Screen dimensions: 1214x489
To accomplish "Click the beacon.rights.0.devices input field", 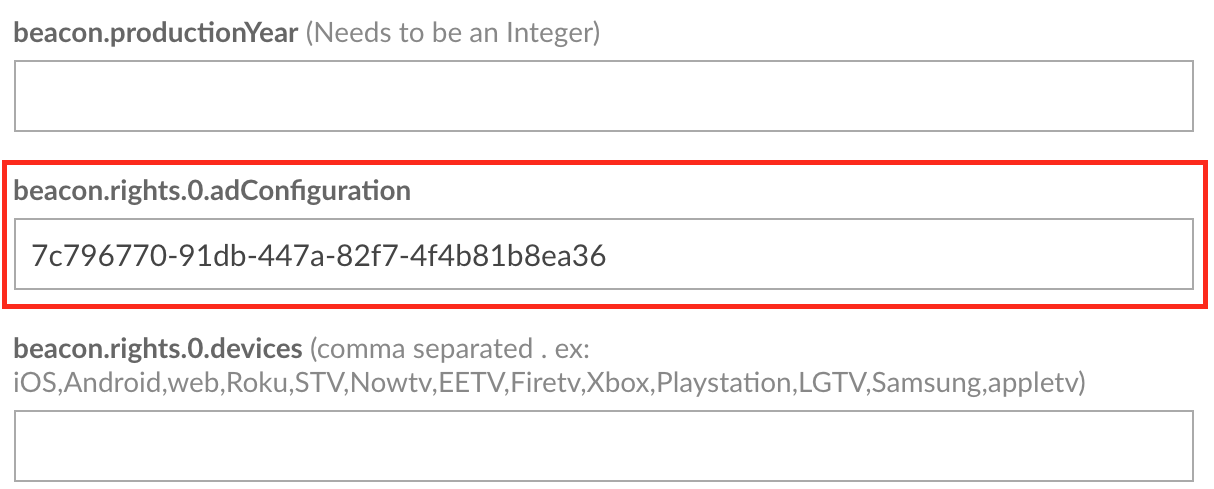I will tap(603, 445).
